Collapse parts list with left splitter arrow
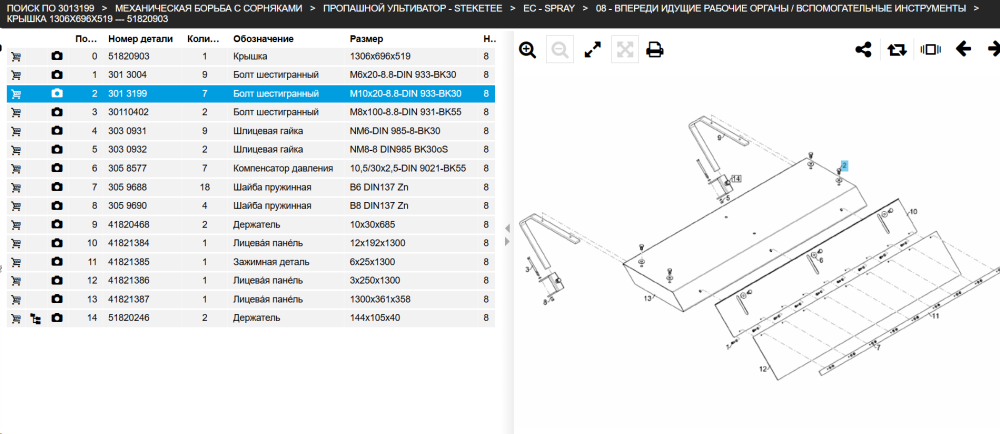The height and width of the screenshot is (434, 1000). [x=508, y=228]
